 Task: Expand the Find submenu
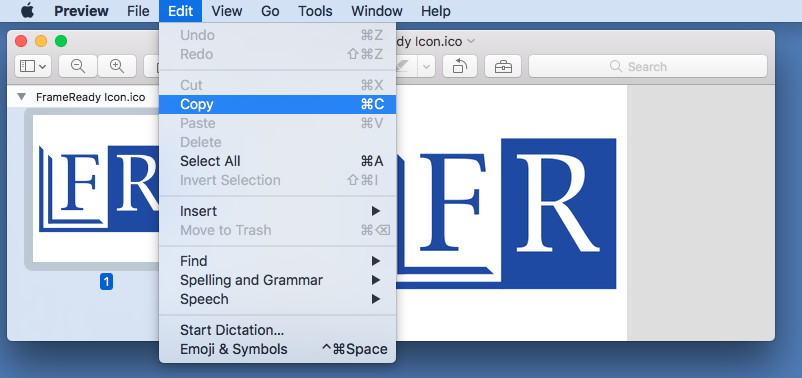click(277, 261)
